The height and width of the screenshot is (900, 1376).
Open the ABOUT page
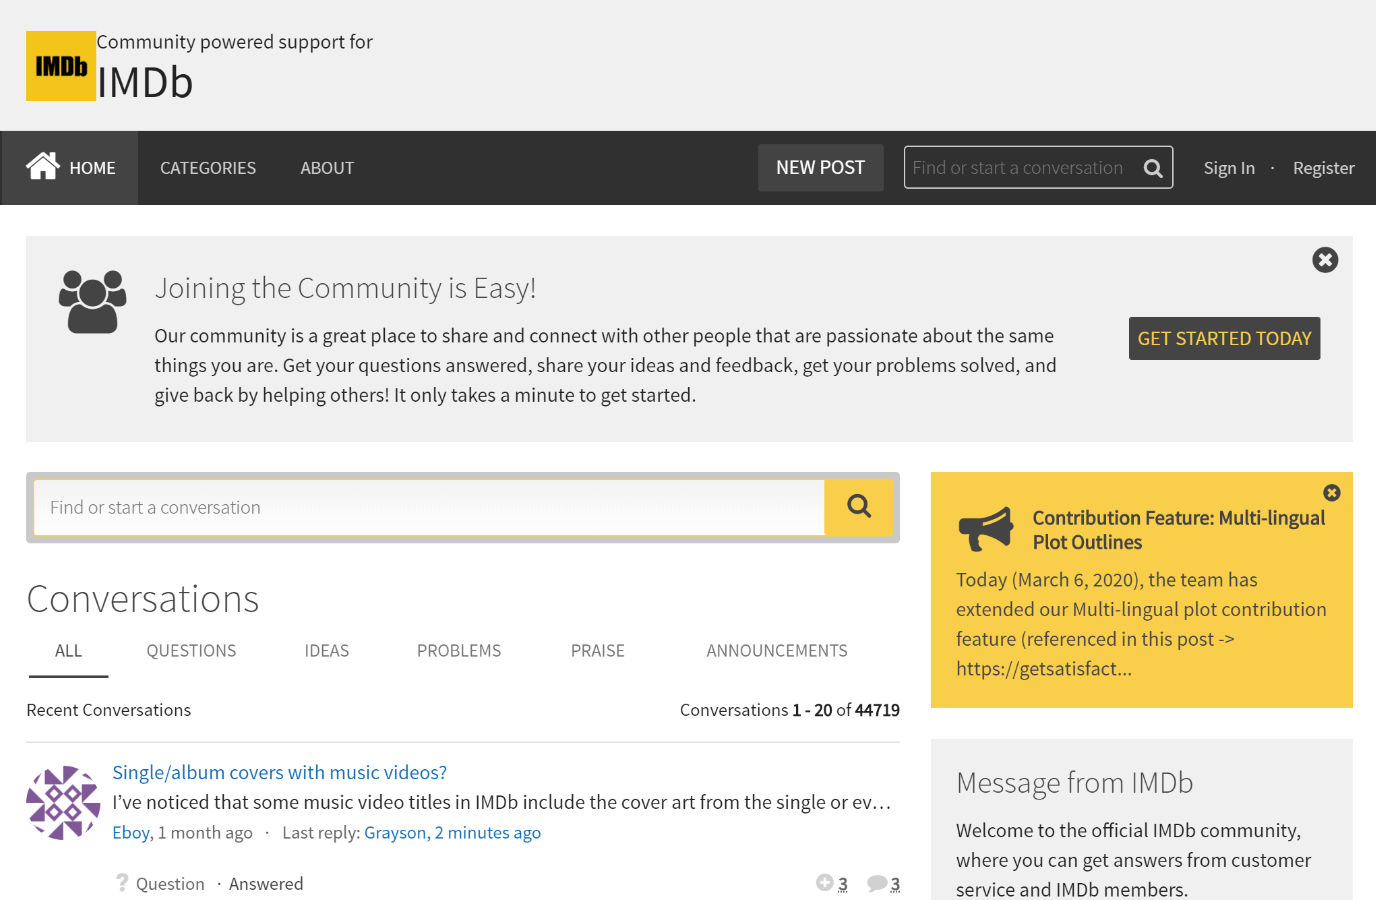tap(327, 168)
